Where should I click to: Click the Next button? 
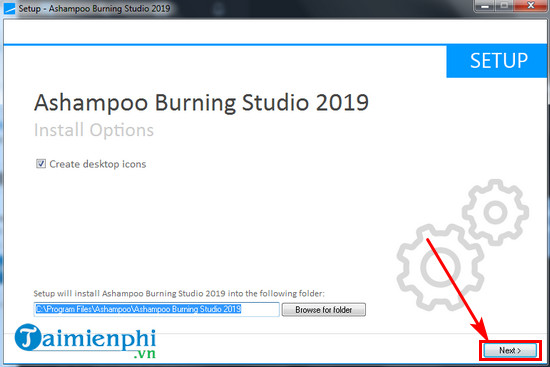(x=510, y=350)
